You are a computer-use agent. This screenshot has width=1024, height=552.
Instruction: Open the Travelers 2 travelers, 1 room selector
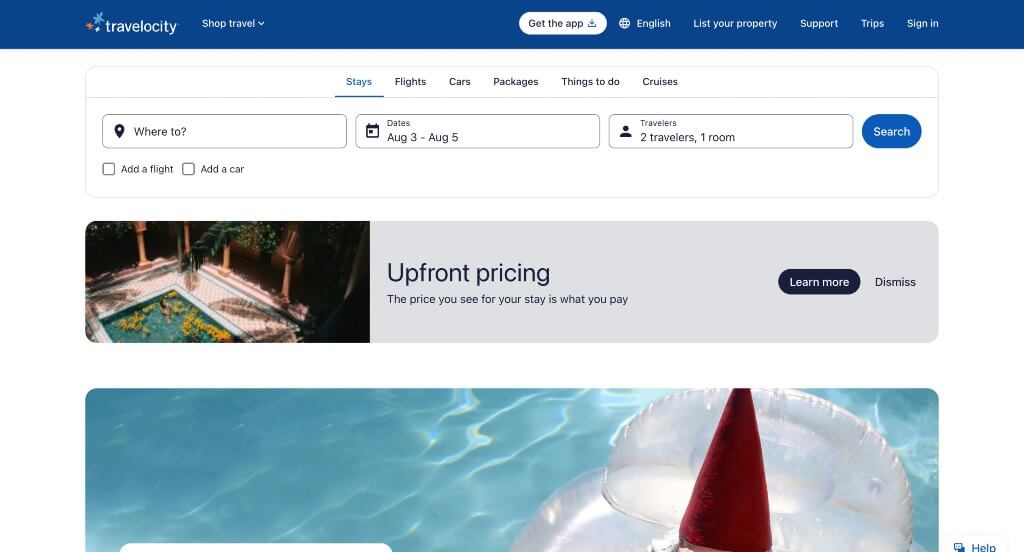click(731, 131)
